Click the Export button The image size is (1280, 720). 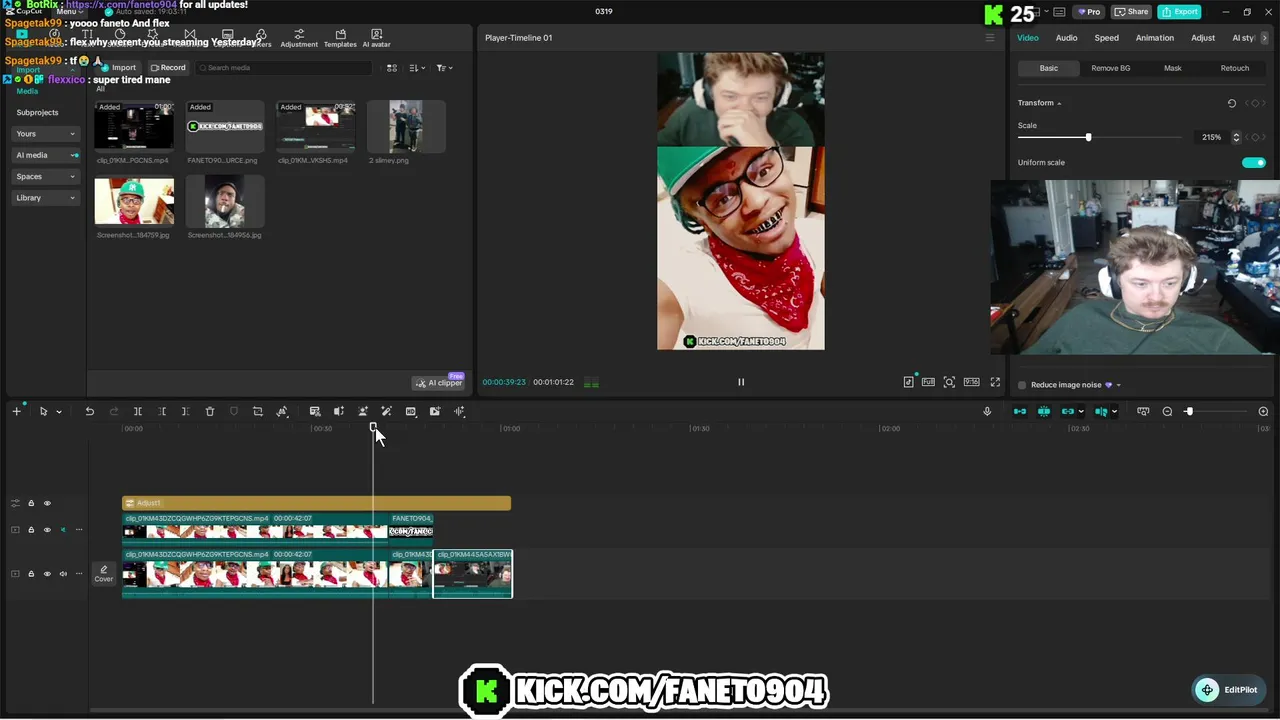pyautogui.click(x=1179, y=12)
